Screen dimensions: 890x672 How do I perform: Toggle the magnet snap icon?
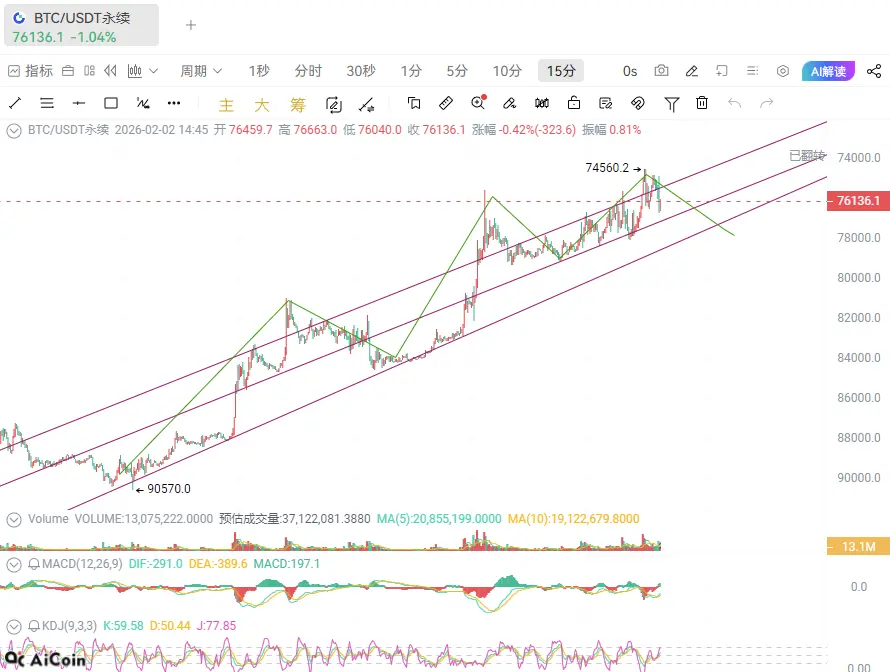(x=637, y=103)
